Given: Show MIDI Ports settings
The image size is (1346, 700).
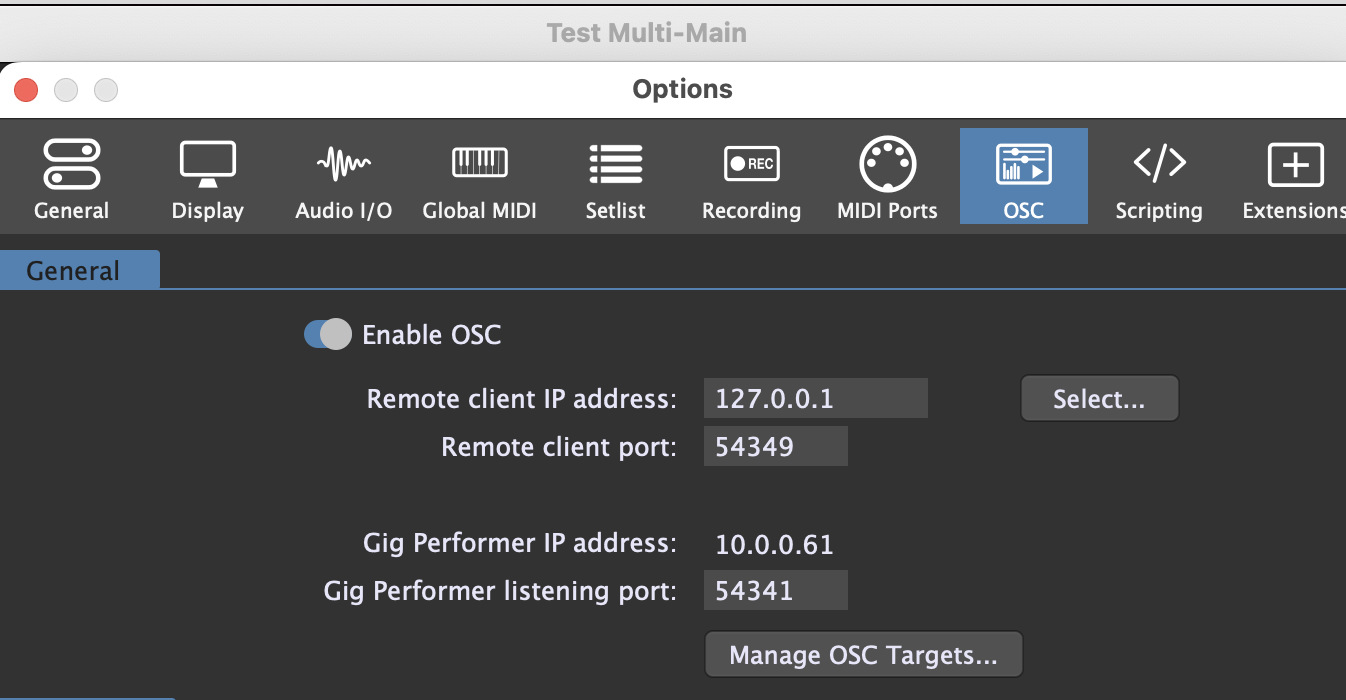Looking at the screenshot, I should (x=887, y=178).
